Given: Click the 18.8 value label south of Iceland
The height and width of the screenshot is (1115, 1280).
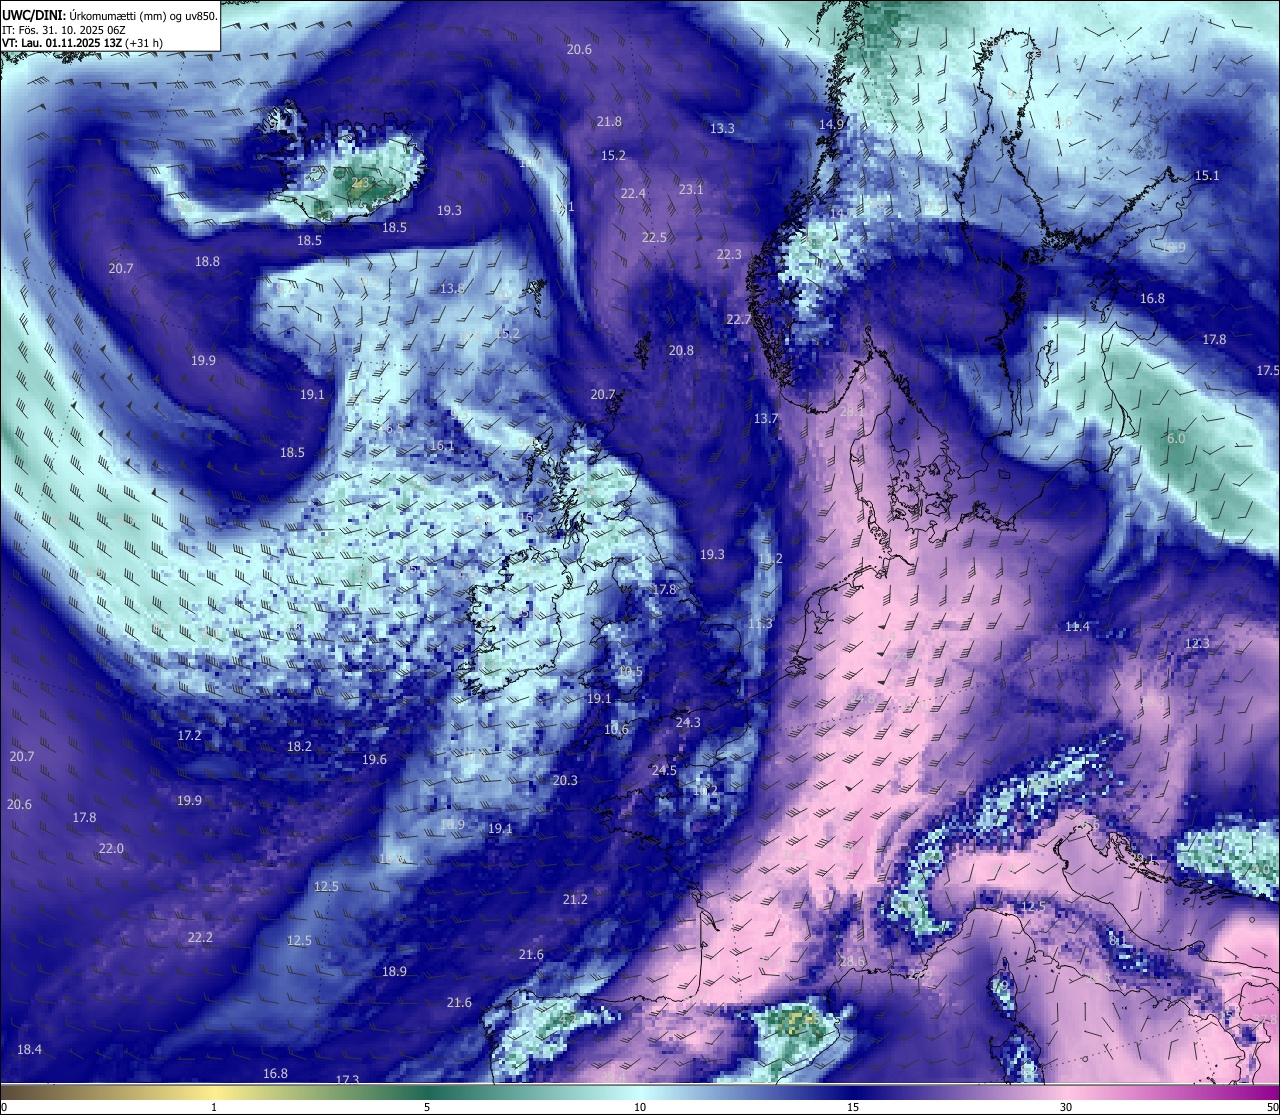Looking at the screenshot, I should pyautogui.click(x=207, y=262).
